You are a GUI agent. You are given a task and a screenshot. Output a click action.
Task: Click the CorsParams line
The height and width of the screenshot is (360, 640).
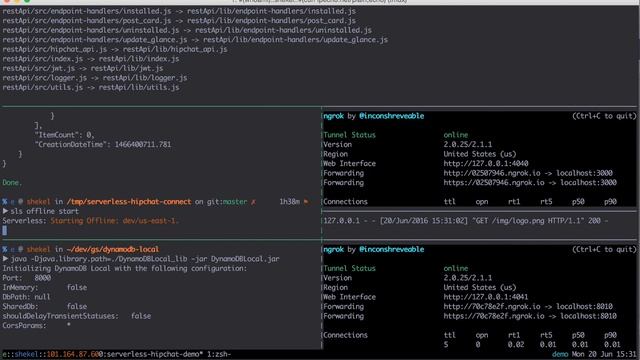[x=36, y=326]
